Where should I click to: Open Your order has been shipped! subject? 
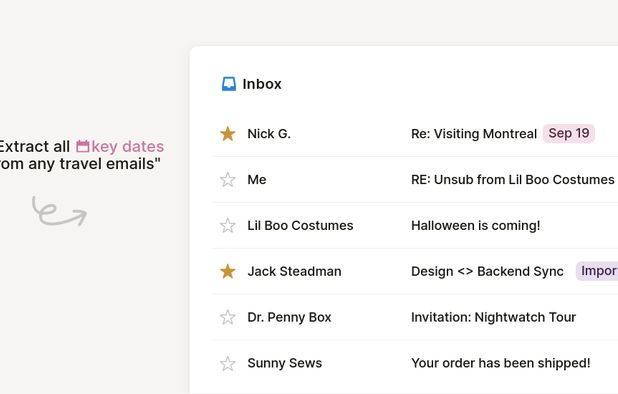(501, 363)
